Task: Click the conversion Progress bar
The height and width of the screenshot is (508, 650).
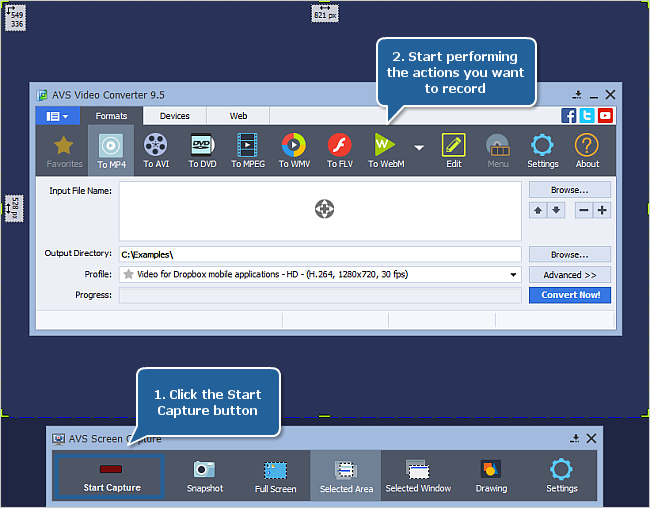Action: pyautogui.click(x=320, y=295)
